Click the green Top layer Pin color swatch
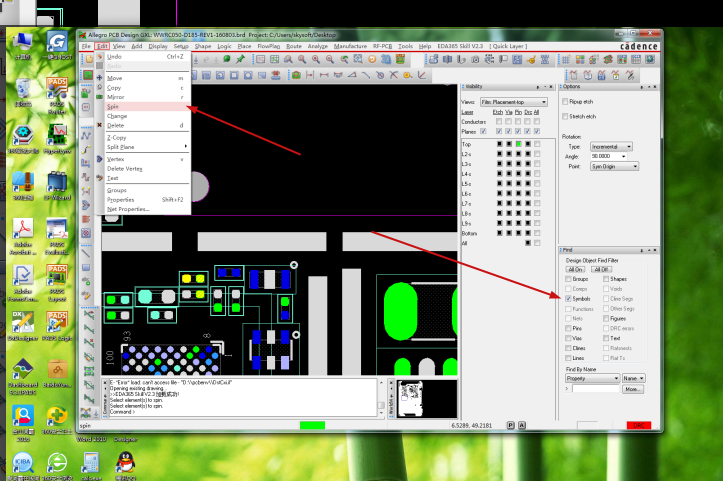 [x=518, y=144]
